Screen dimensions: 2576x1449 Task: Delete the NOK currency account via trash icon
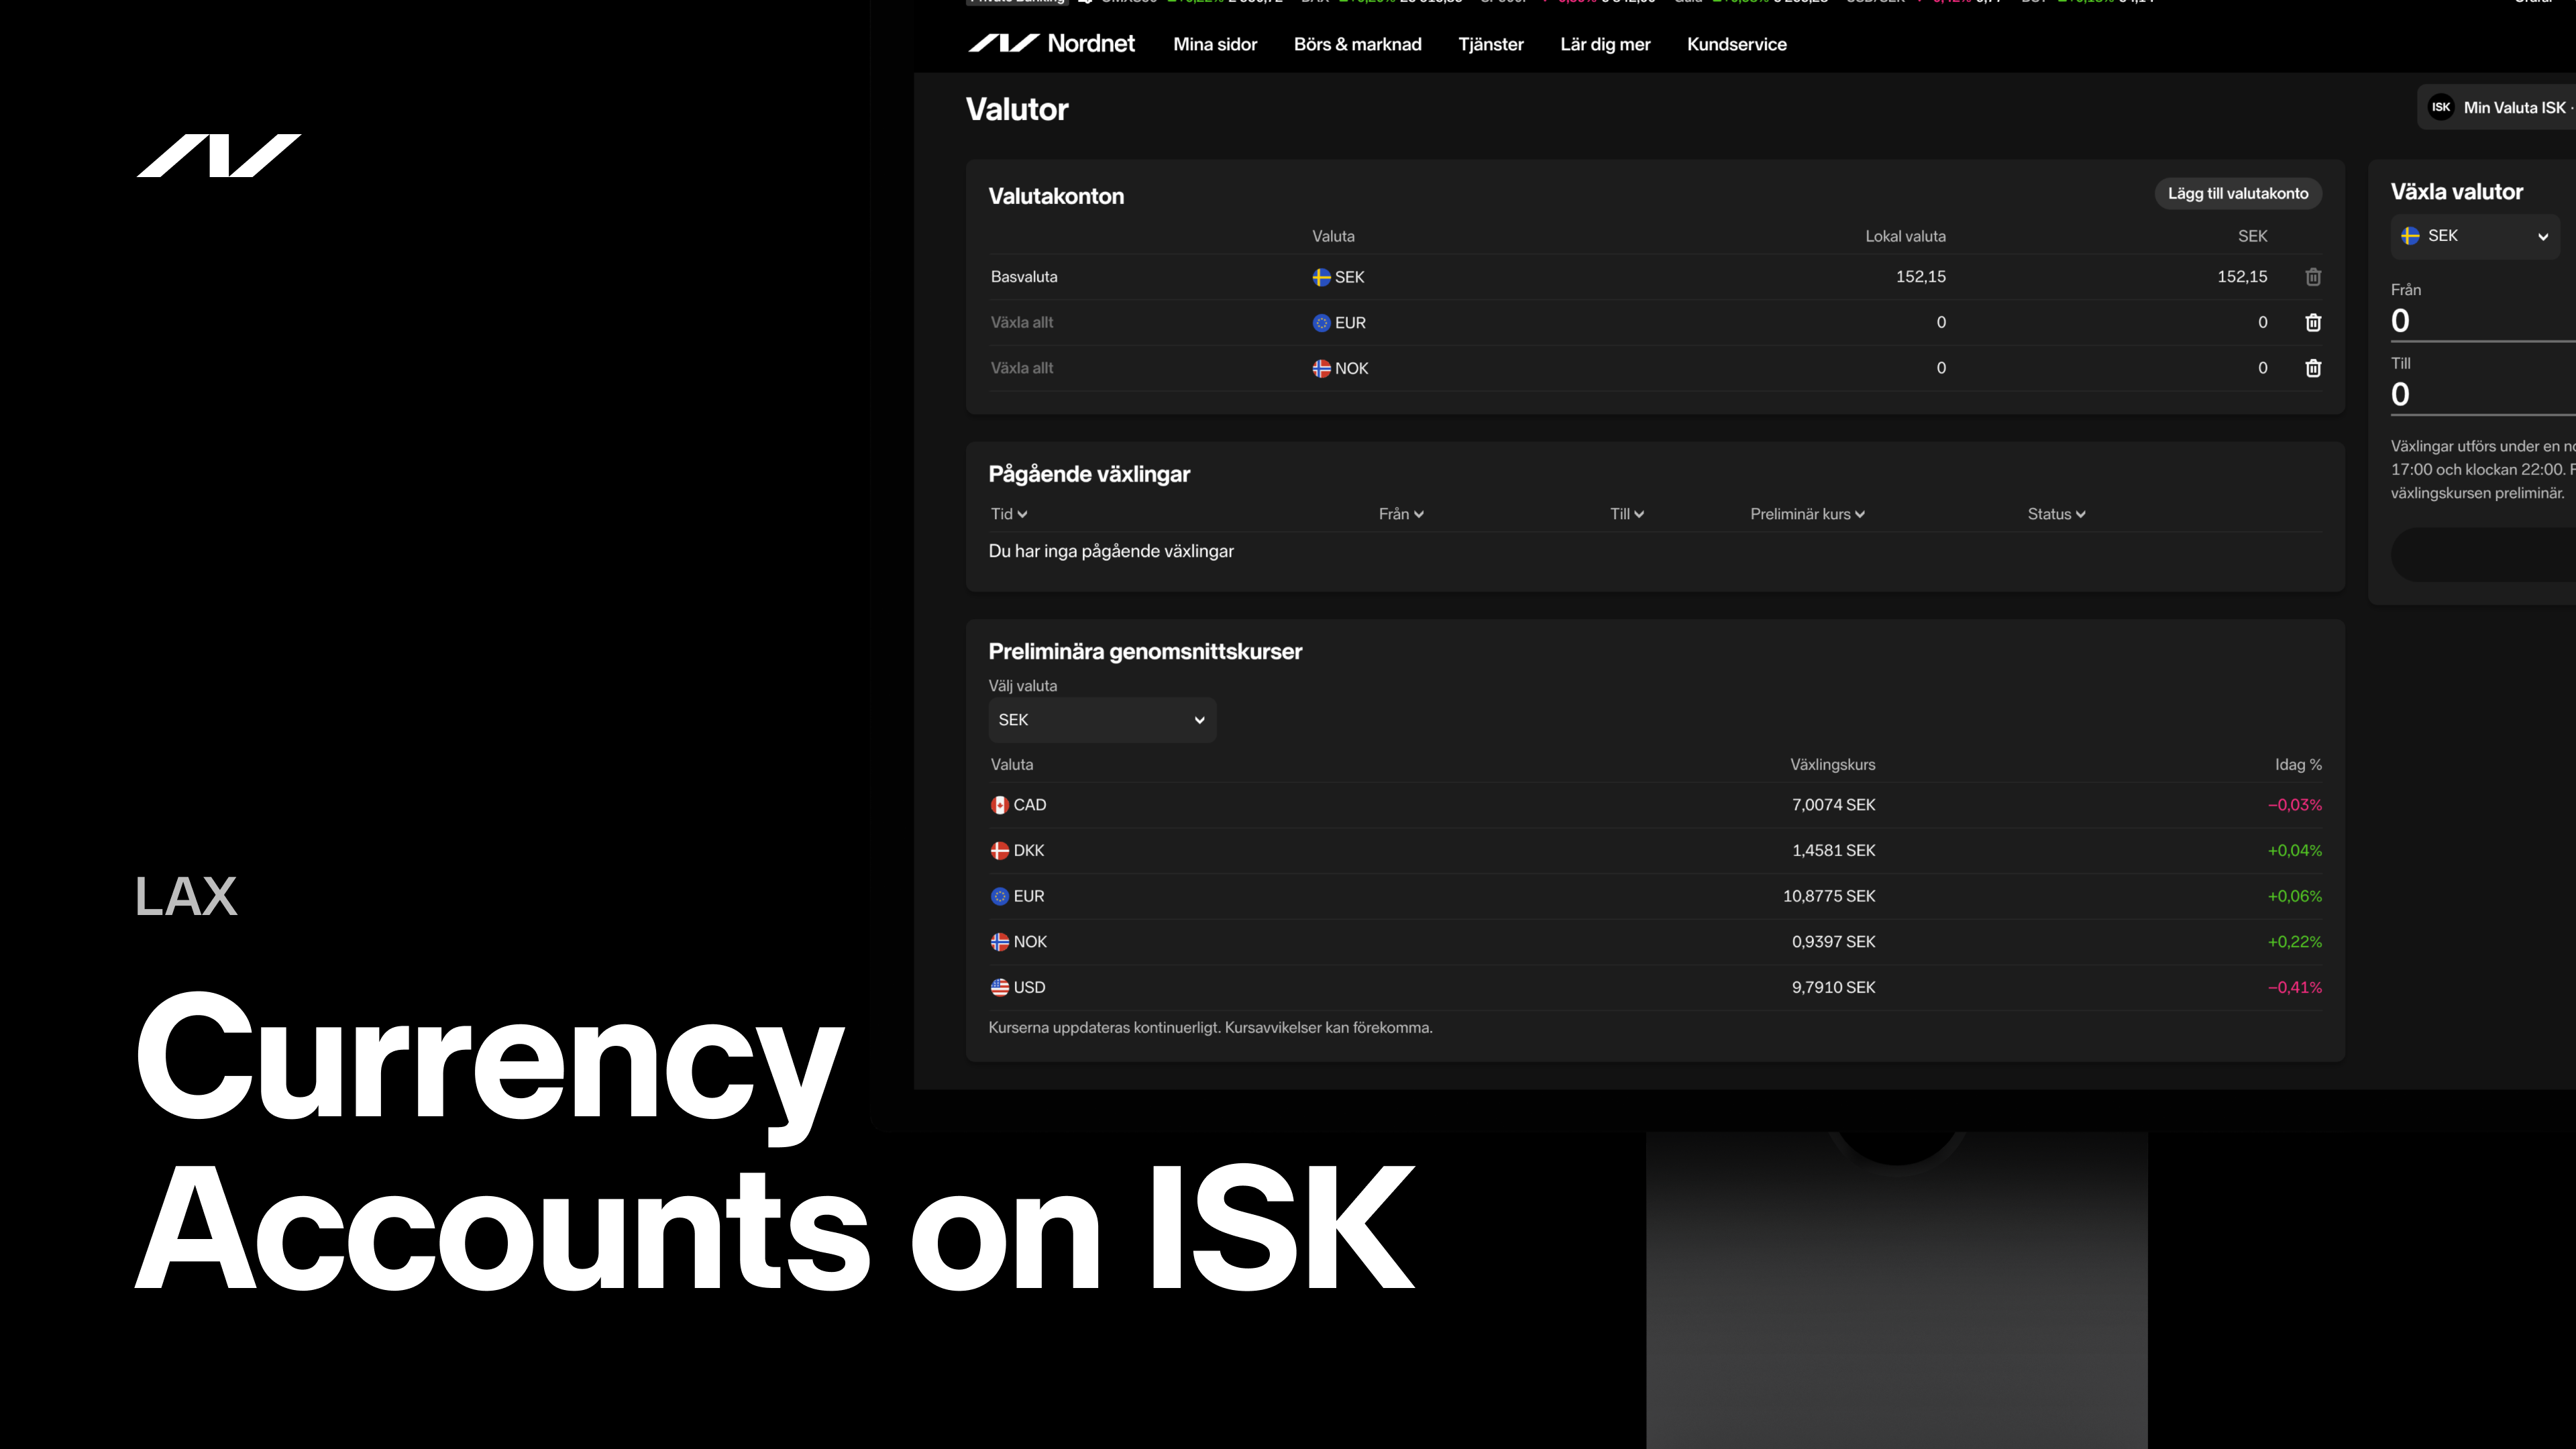coord(2313,368)
